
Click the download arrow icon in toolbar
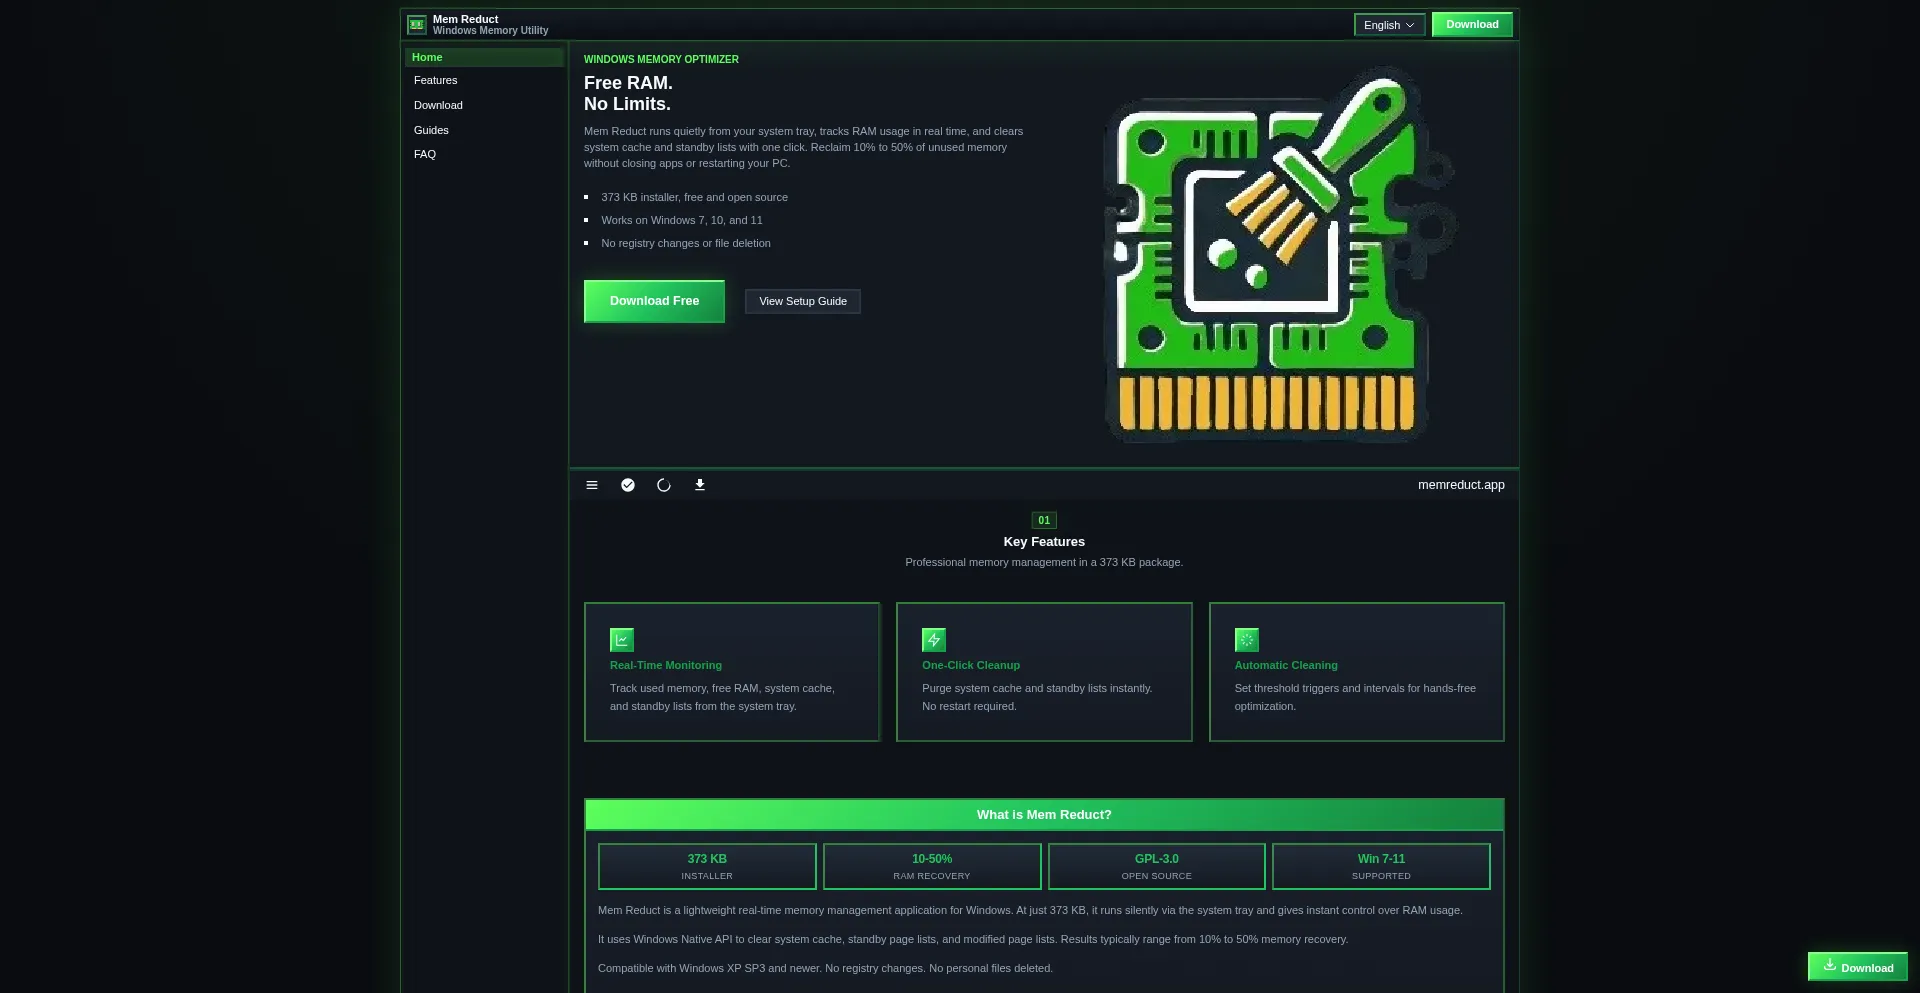[x=700, y=485]
